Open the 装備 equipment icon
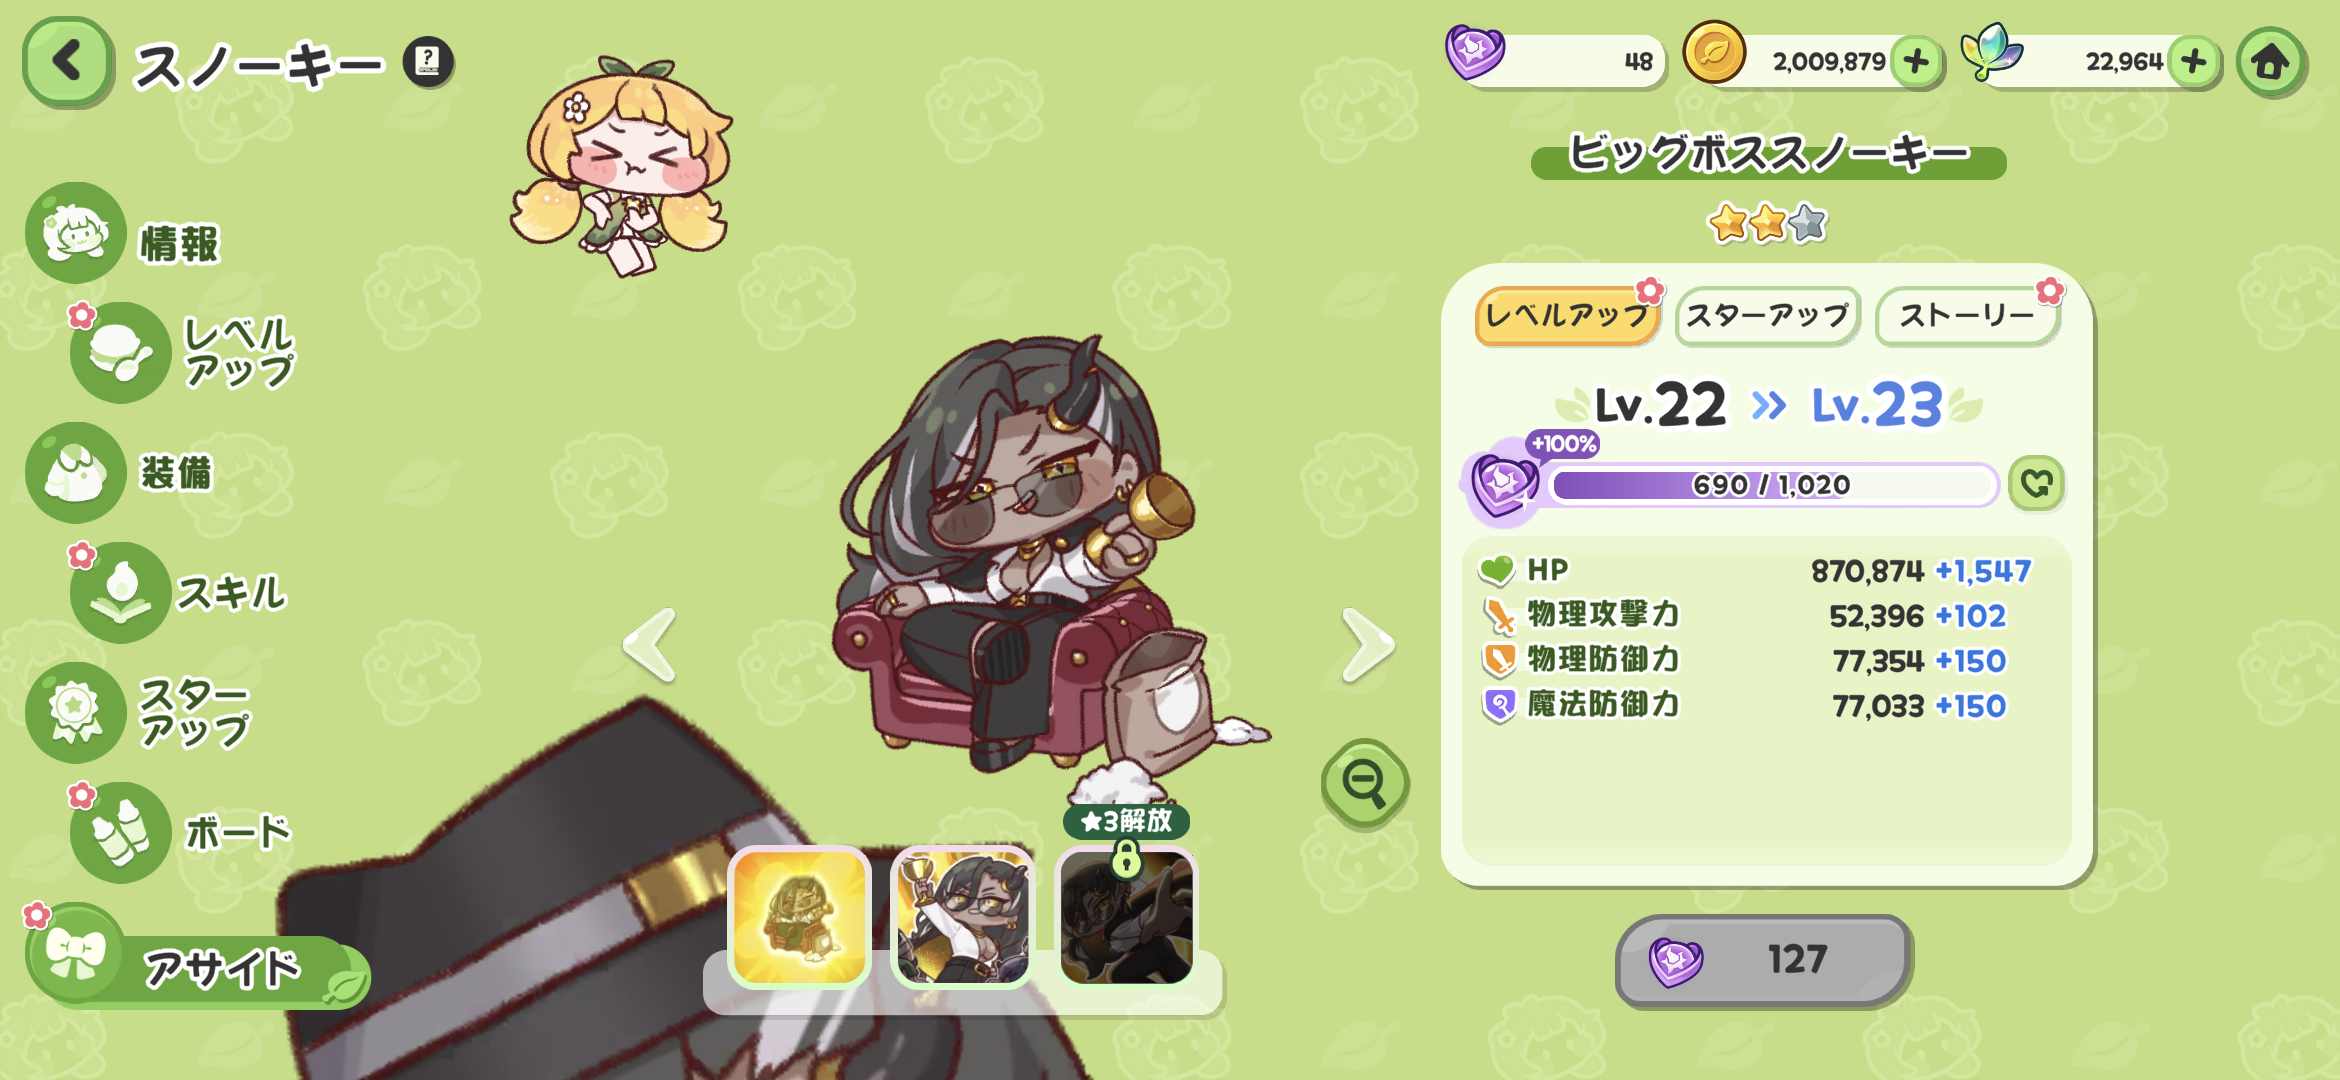 point(76,472)
